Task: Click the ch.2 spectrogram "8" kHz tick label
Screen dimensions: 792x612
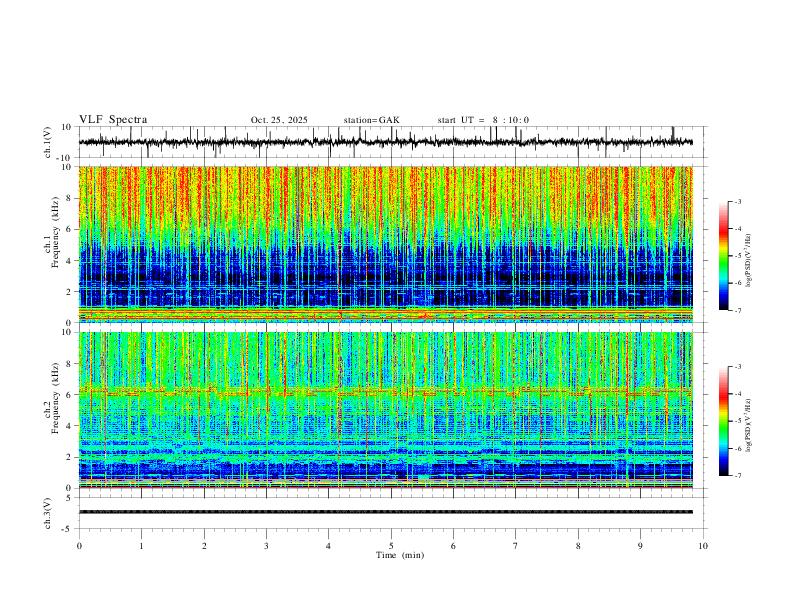Action: [69, 364]
